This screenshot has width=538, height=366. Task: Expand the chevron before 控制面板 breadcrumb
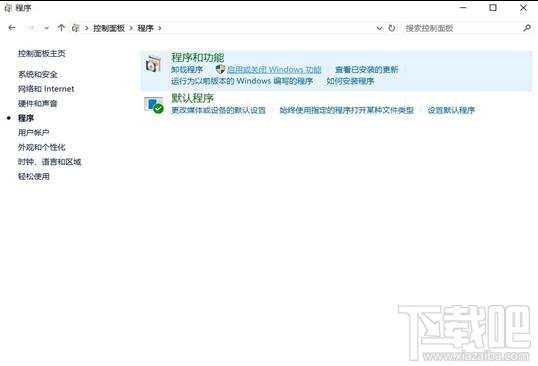click(86, 28)
